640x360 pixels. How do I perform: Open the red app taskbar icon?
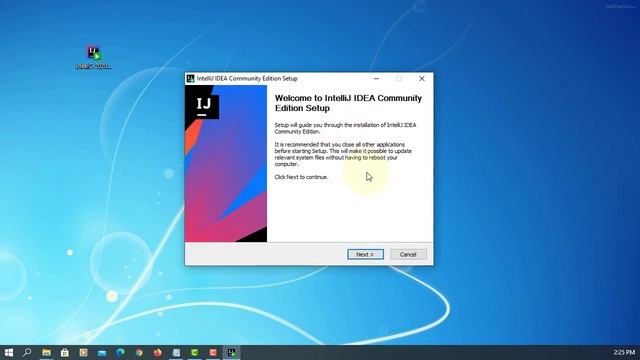click(213, 352)
